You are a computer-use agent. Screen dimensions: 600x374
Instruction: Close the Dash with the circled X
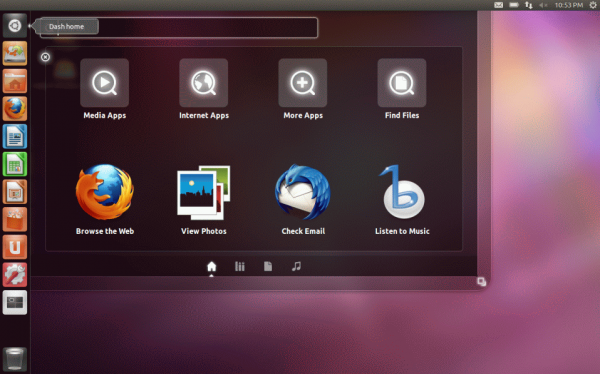coord(45,57)
